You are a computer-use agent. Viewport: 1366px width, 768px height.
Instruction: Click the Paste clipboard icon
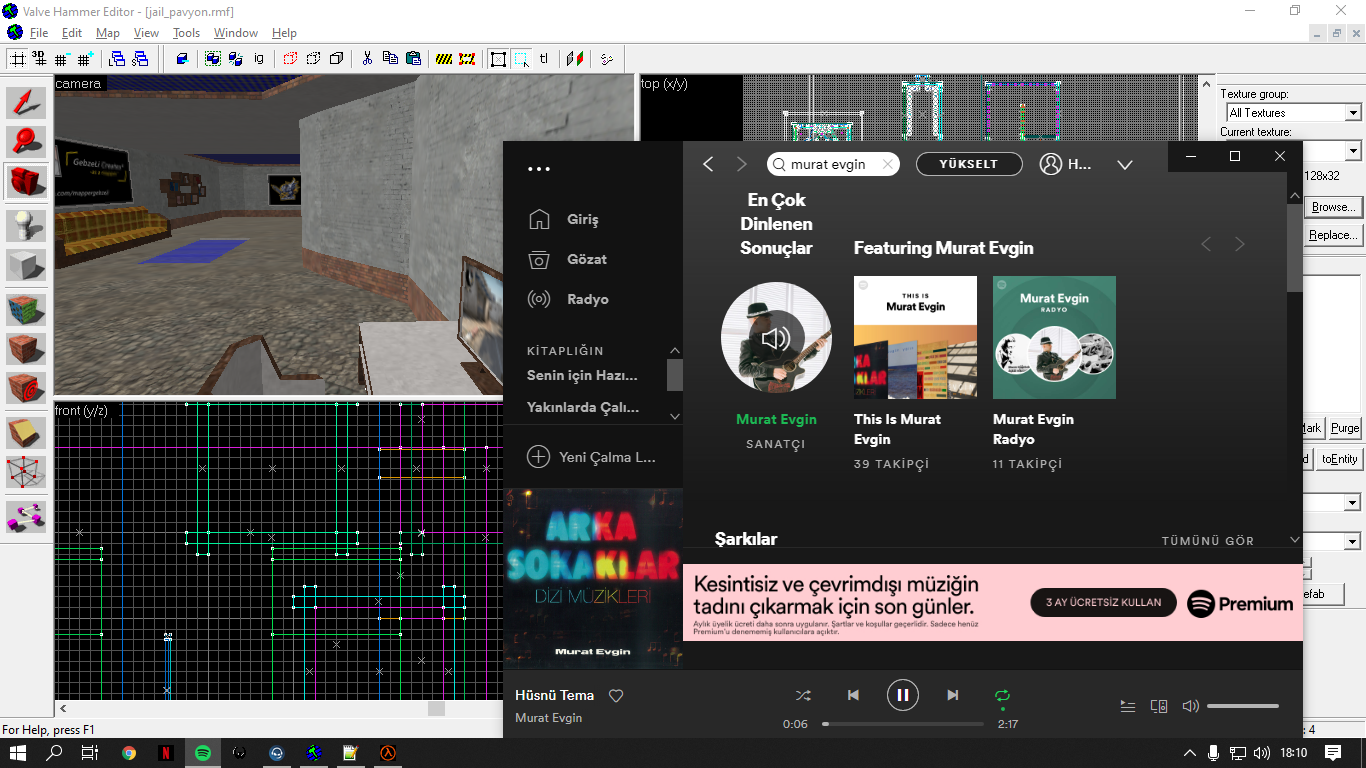pyautogui.click(x=413, y=59)
